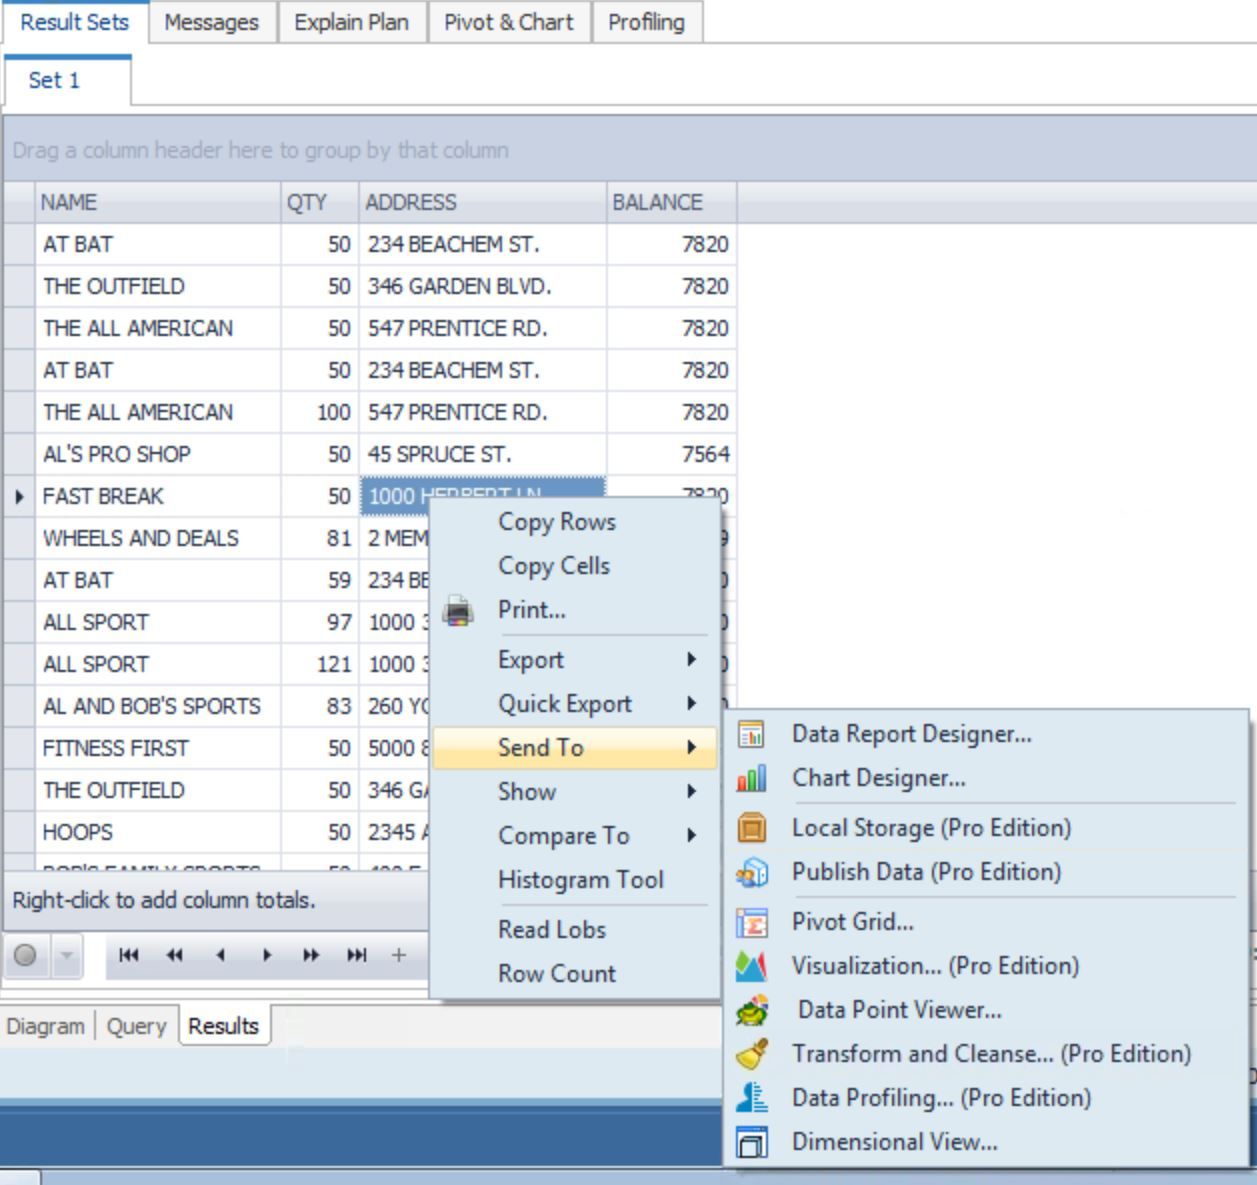This screenshot has height=1185, width=1257.
Task: Click the plus button to append a record
Action: tap(399, 955)
